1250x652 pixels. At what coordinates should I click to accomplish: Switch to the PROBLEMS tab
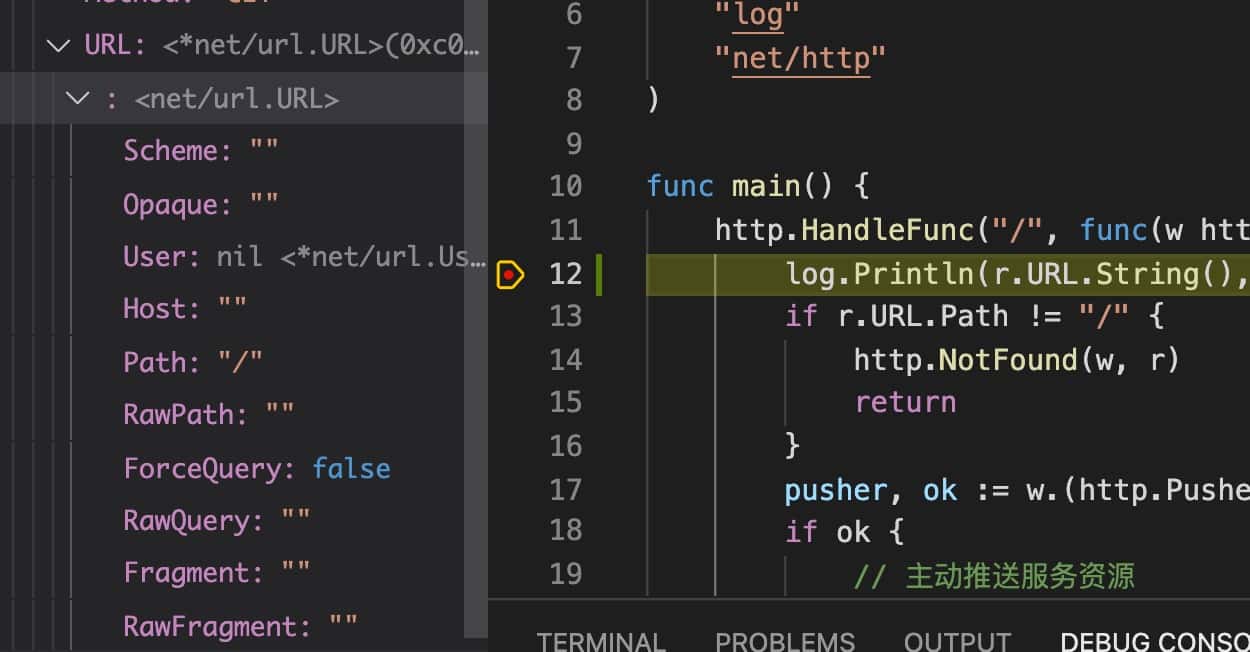click(785, 641)
